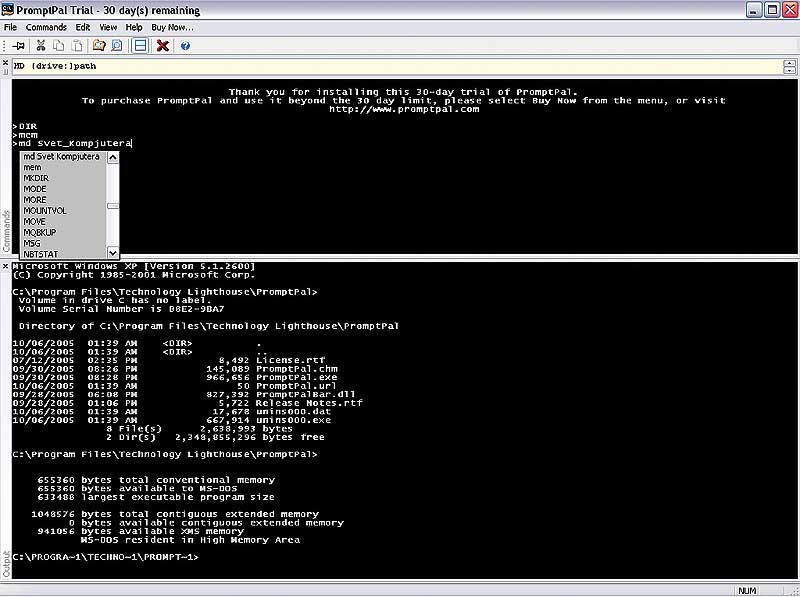
Task: Click the Copy toolbar icon
Action: coord(59,46)
